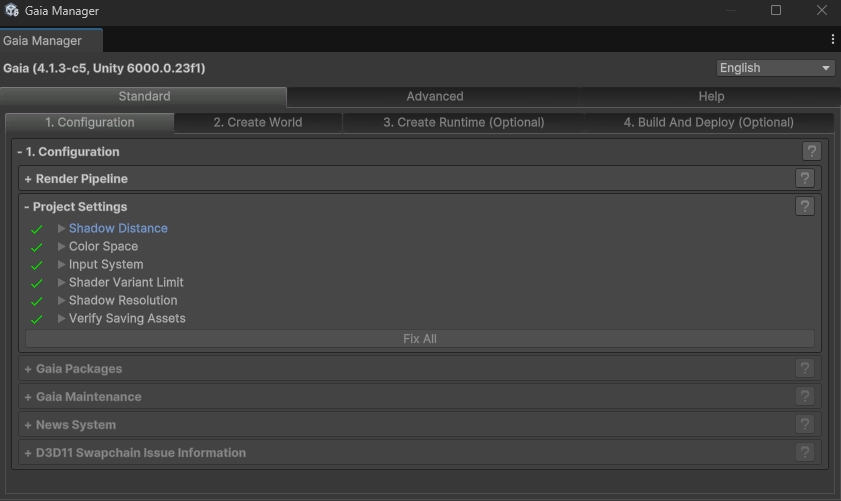Open the English language dropdown

(775, 68)
